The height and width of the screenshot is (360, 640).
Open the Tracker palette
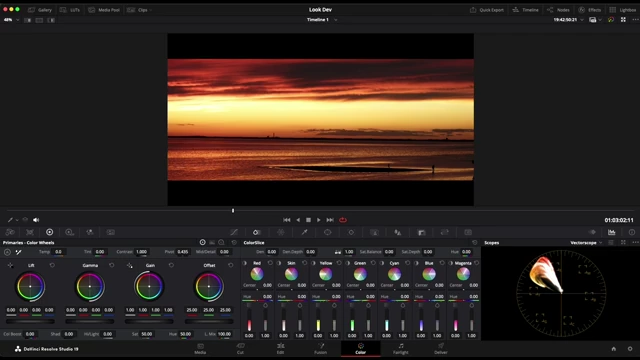(x=351, y=232)
